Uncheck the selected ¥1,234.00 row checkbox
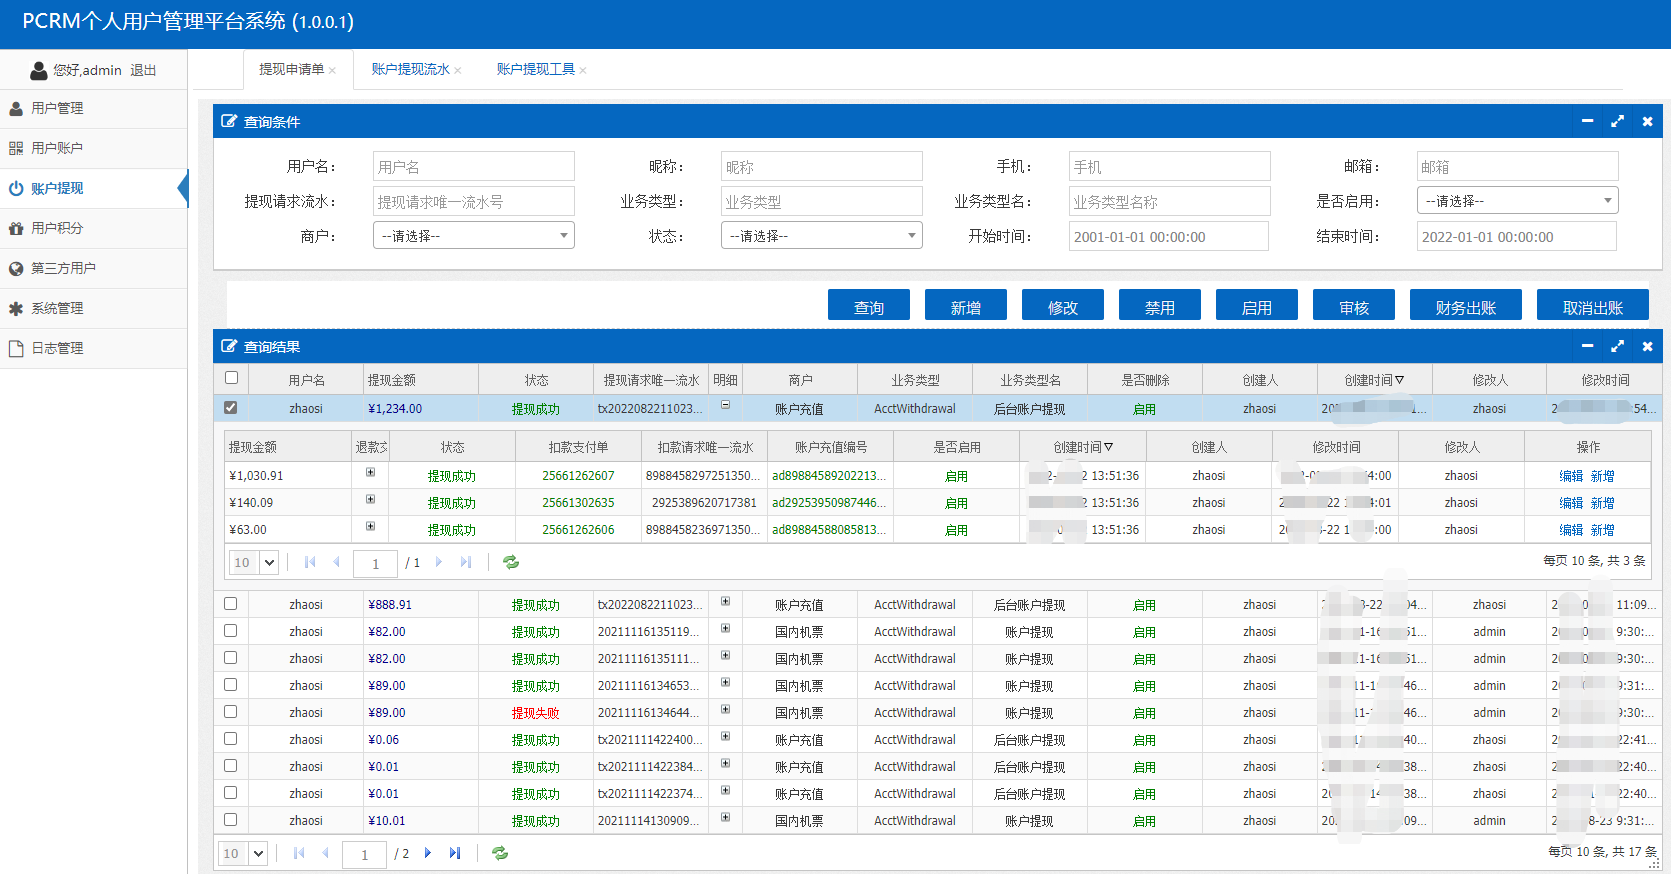The width and height of the screenshot is (1671, 874). (x=231, y=408)
